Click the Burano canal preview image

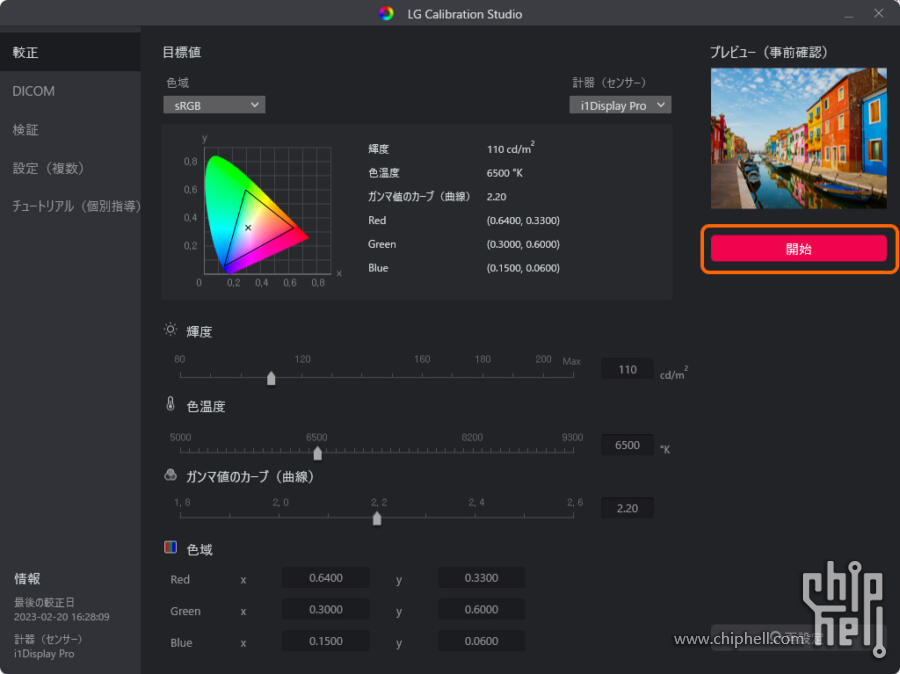point(798,138)
